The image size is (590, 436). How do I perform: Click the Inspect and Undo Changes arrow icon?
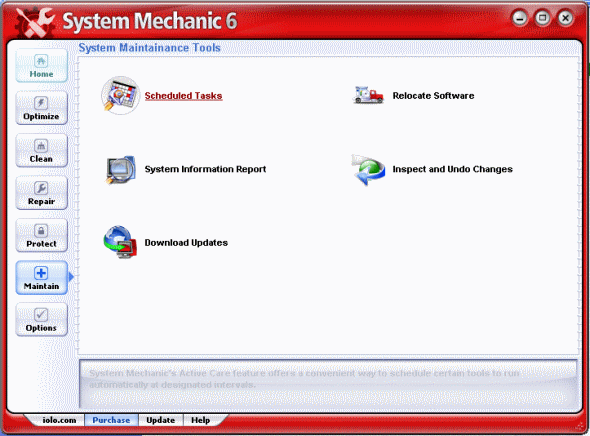[x=368, y=170]
